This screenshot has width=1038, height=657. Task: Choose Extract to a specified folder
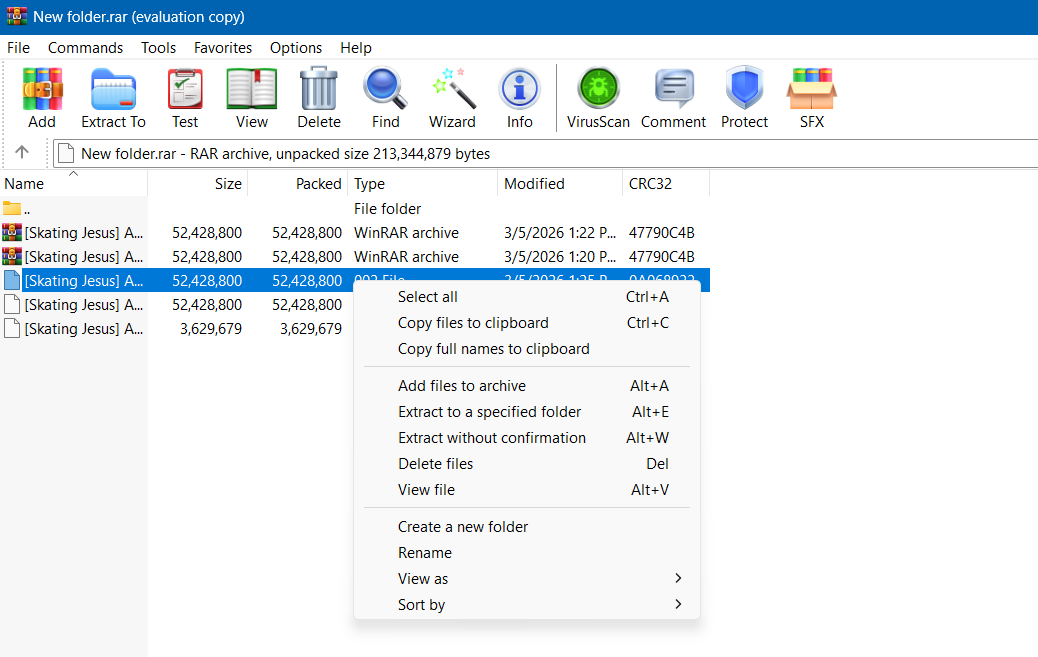(x=527, y=412)
